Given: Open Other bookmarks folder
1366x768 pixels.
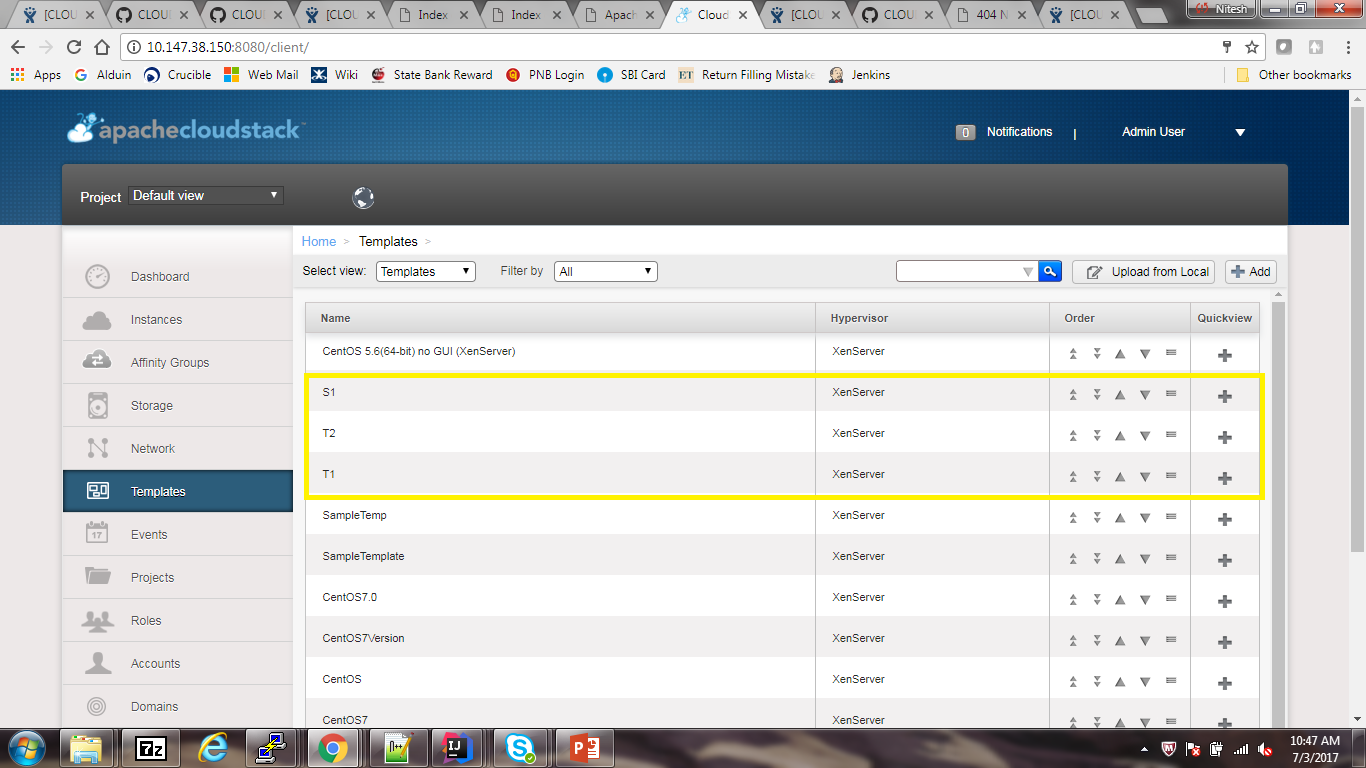Looking at the screenshot, I should [x=1294, y=75].
